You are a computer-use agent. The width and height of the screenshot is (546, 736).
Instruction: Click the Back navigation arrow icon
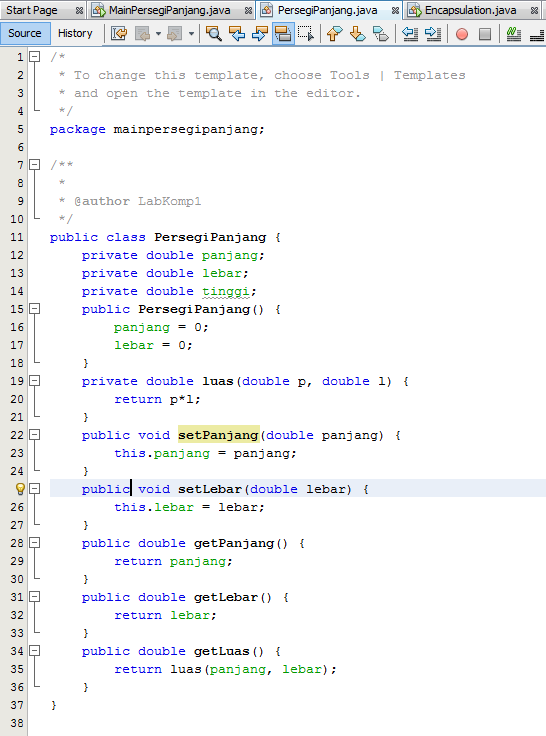(x=142, y=33)
